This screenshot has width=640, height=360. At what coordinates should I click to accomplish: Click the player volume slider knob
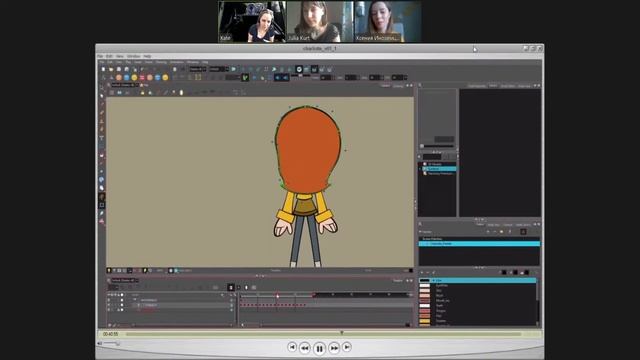pyautogui.click(x=118, y=344)
